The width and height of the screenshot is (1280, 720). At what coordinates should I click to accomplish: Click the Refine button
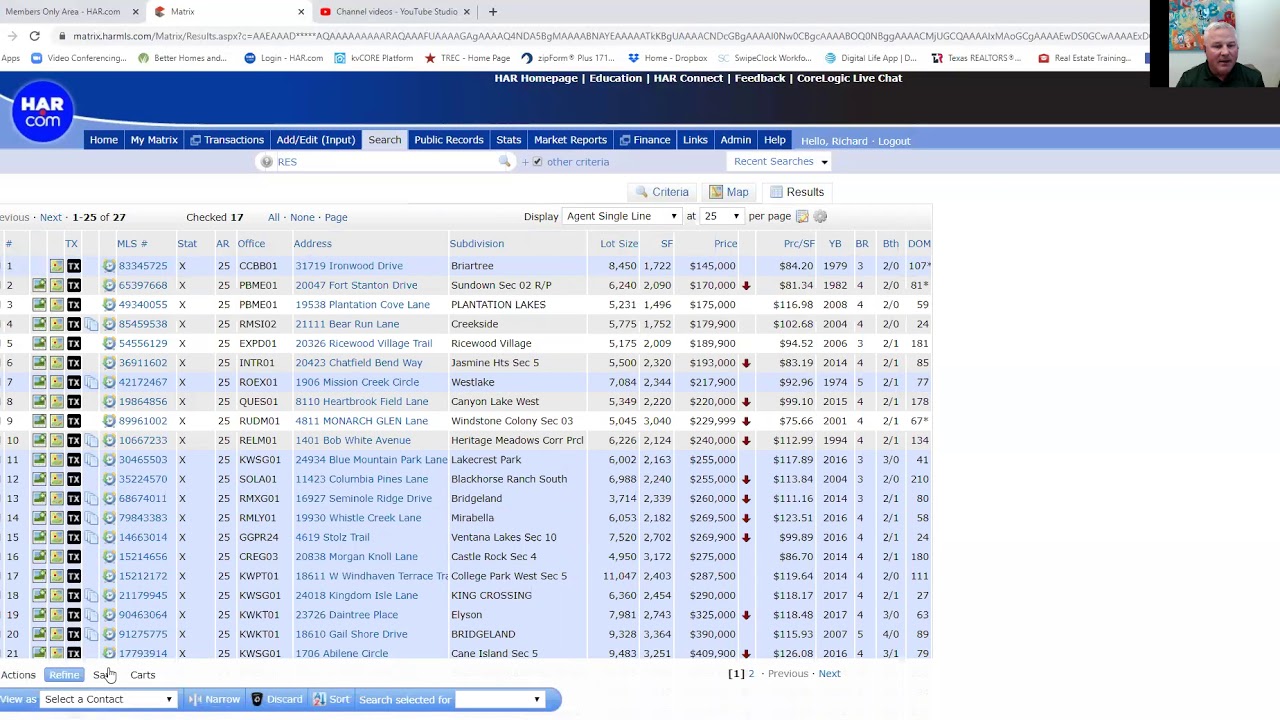tap(64, 675)
